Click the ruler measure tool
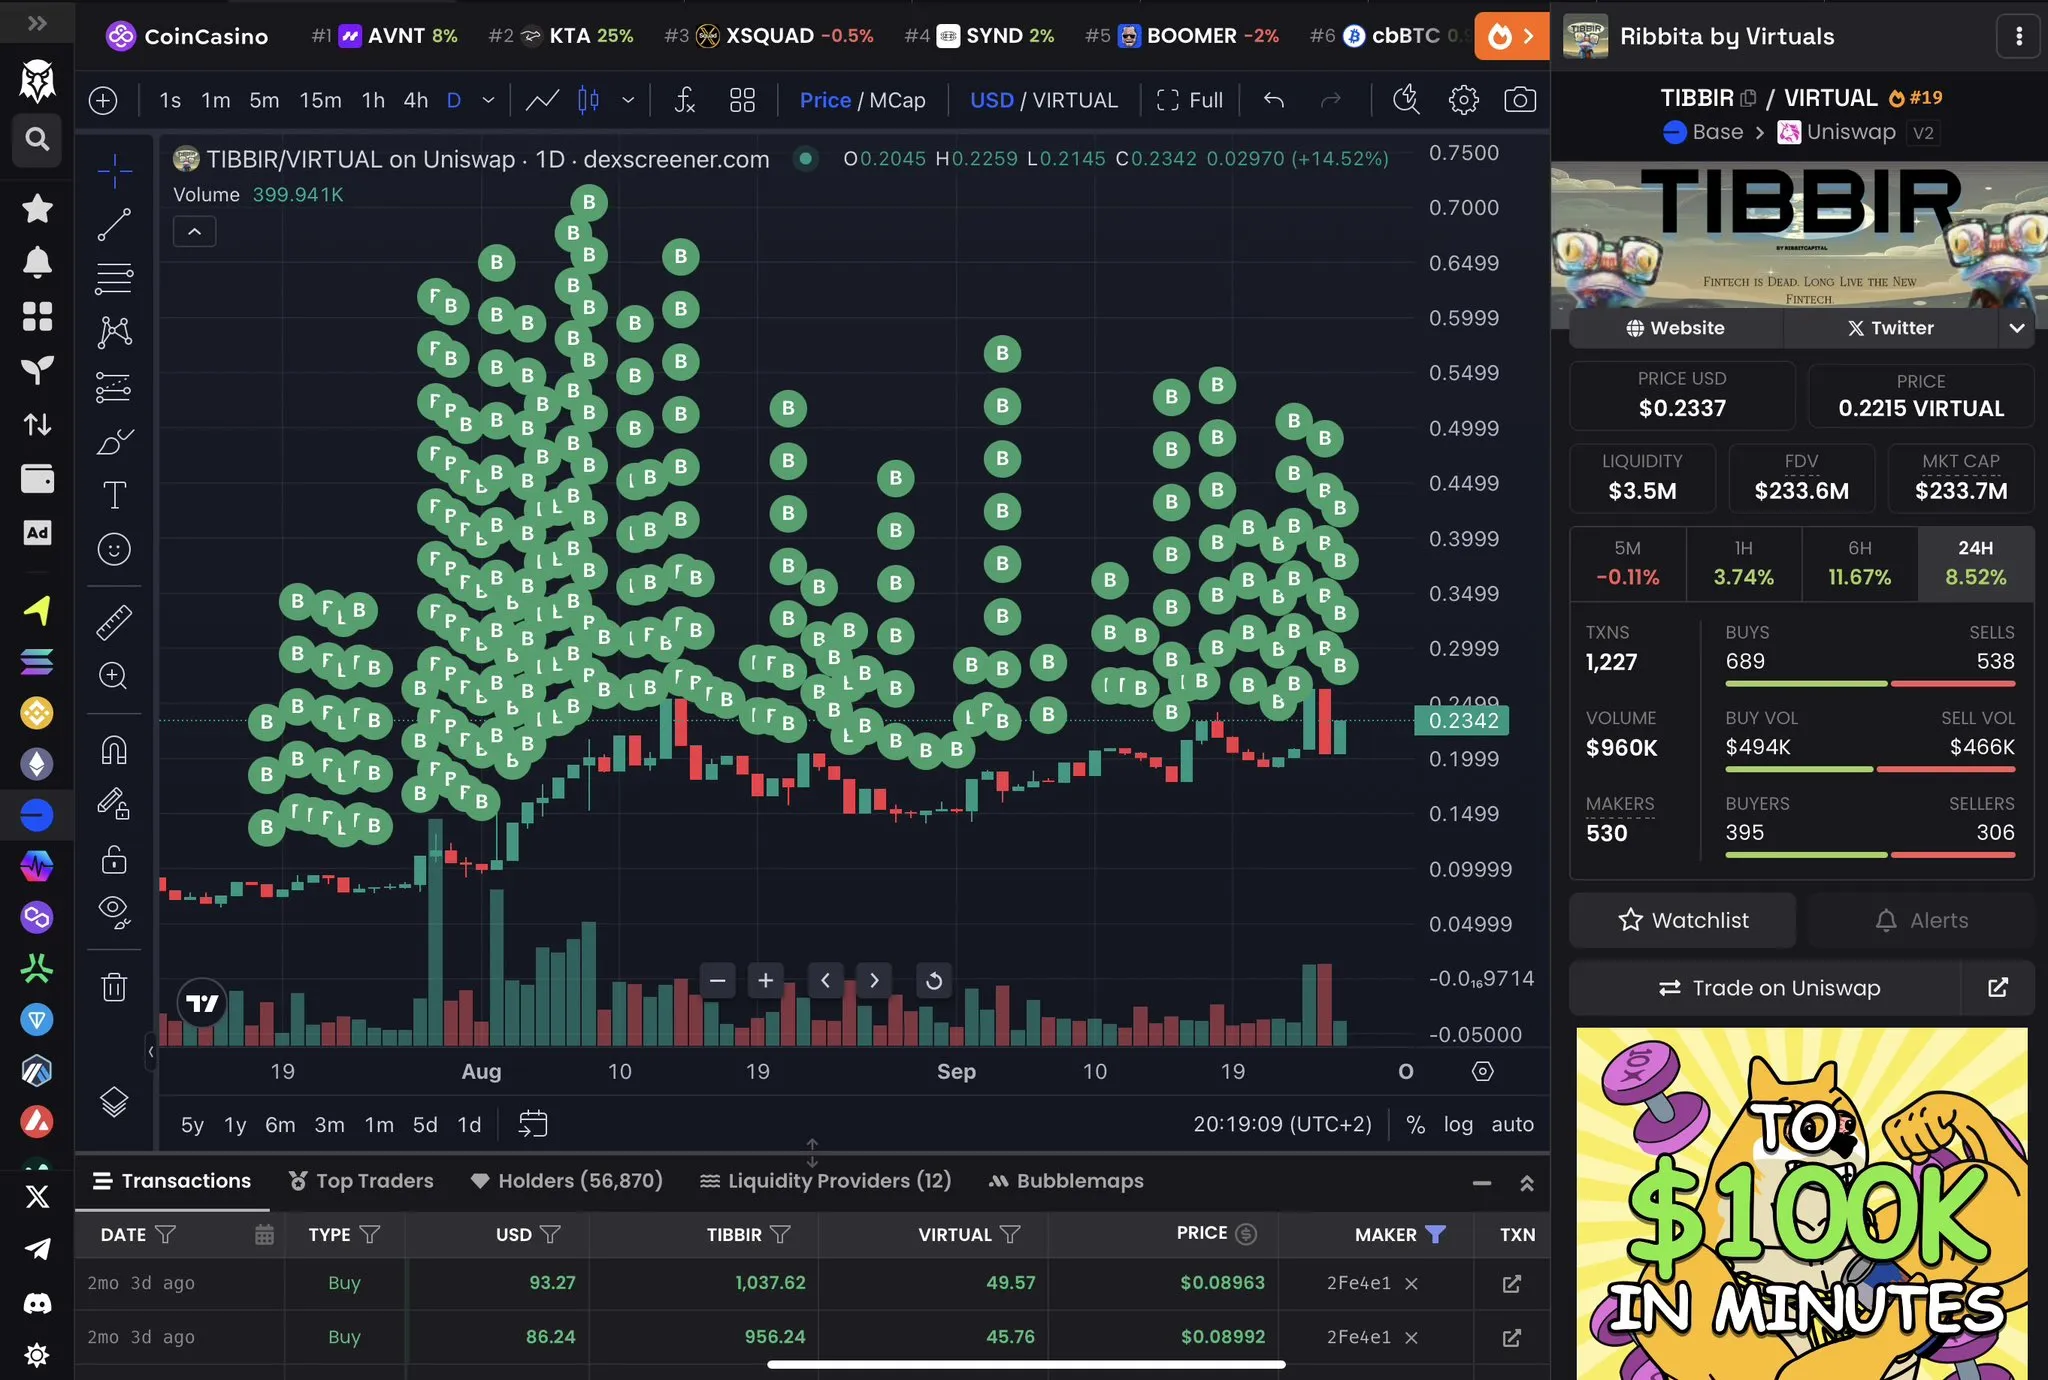The width and height of the screenshot is (2048, 1380). pos(114,622)
